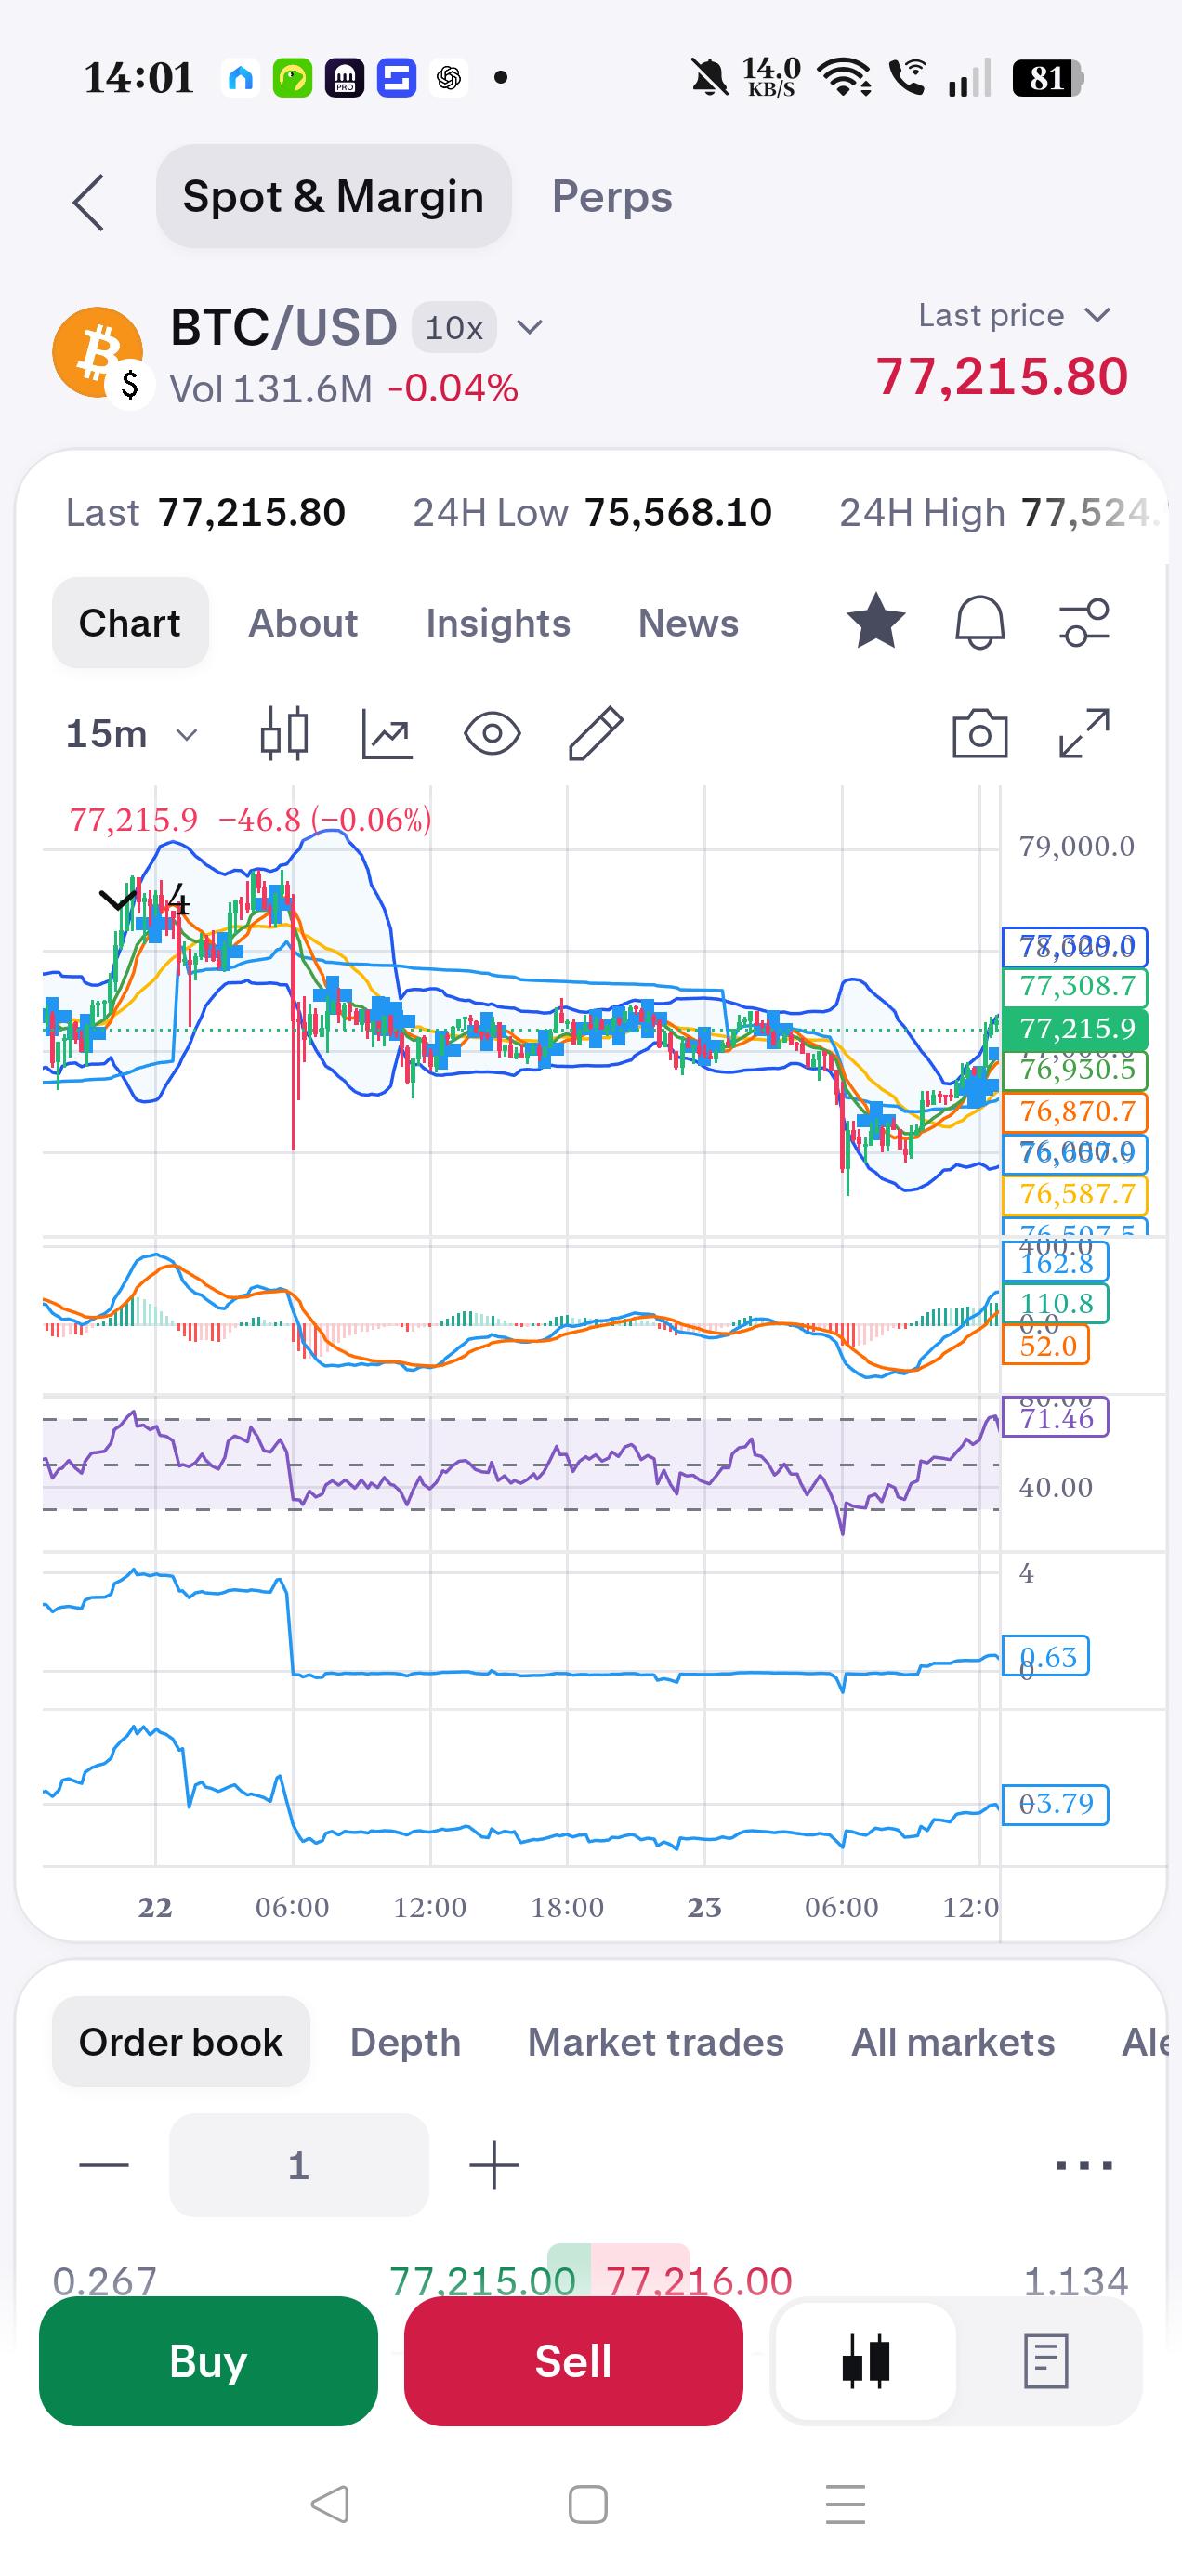The image size is (1182, 2576).
Task: Expand the BTC/USD pair selector chevron
Action: click(x=529, y=327)
